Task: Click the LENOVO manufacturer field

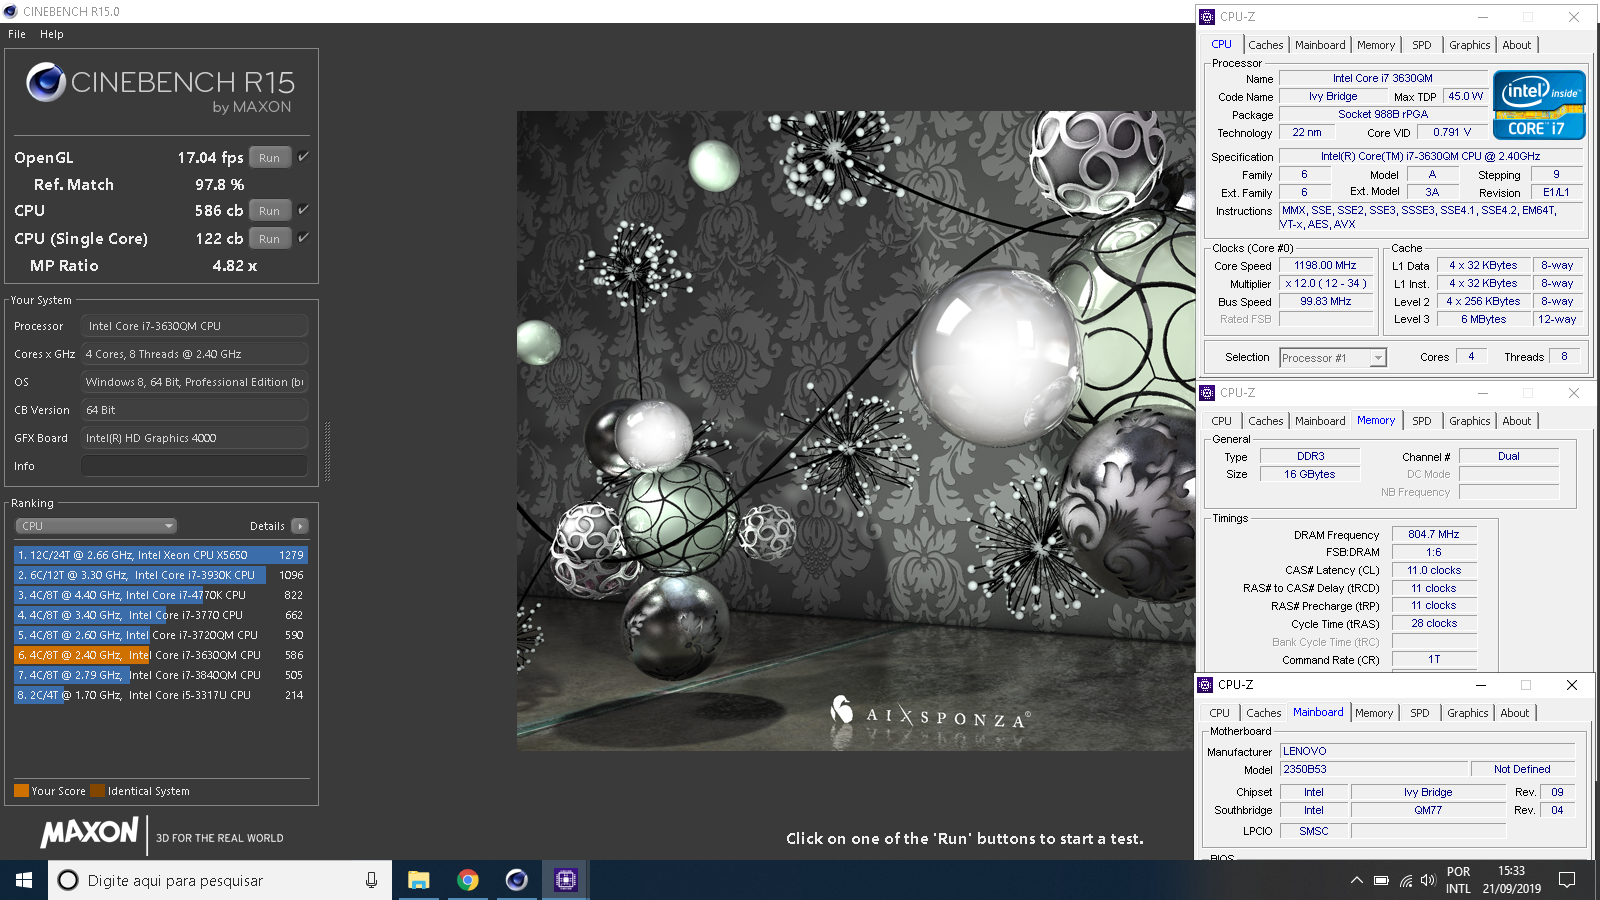Action: coord(1427,751)
